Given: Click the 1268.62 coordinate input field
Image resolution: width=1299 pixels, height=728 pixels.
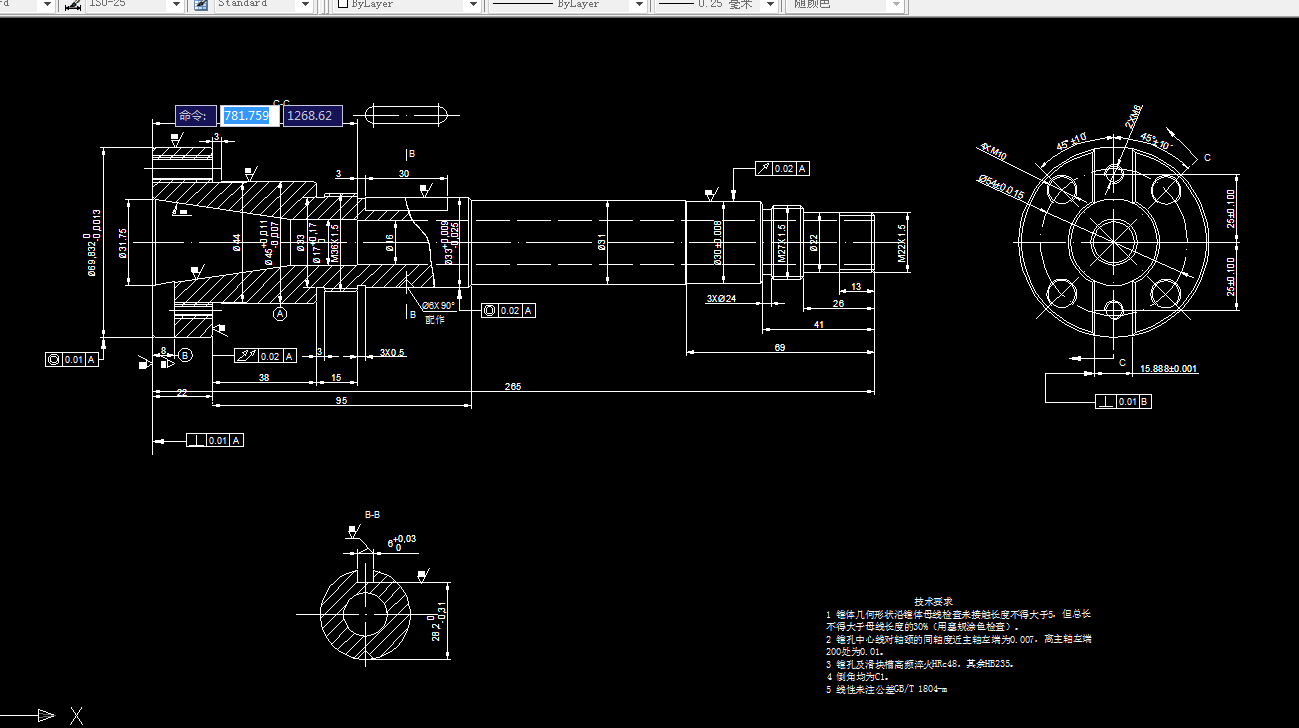Looking at the screenshot, I should coord(312,115).
